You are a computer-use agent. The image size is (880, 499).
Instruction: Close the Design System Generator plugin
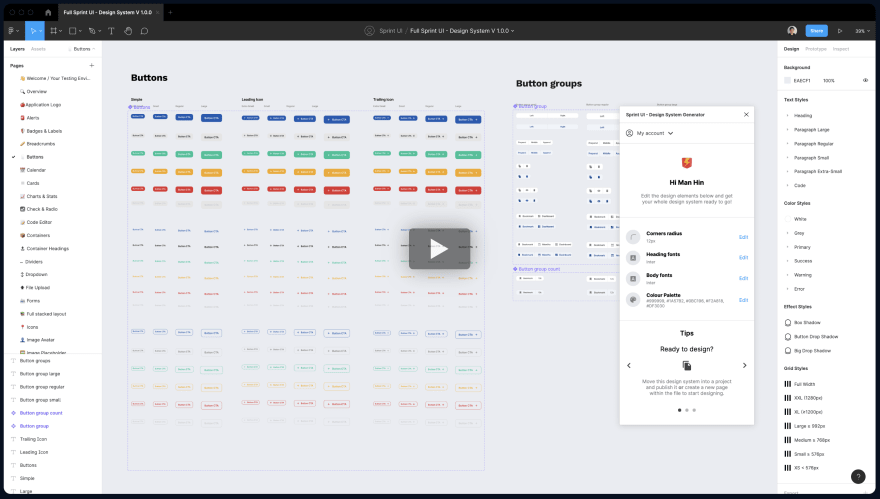[746, 115]
